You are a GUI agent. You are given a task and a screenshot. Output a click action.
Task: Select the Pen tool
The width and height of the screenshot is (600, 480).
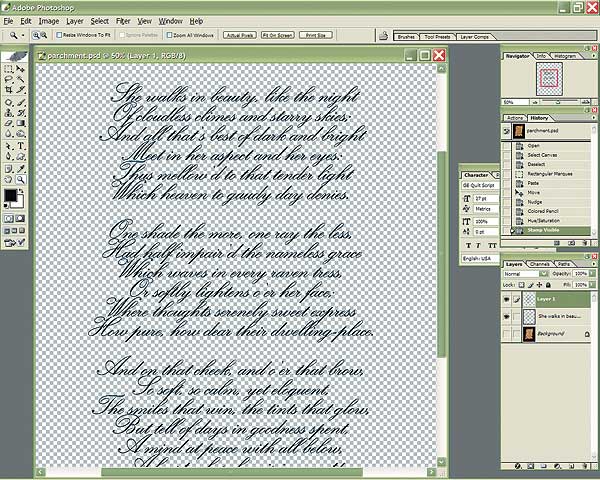[x=8, y=157]
